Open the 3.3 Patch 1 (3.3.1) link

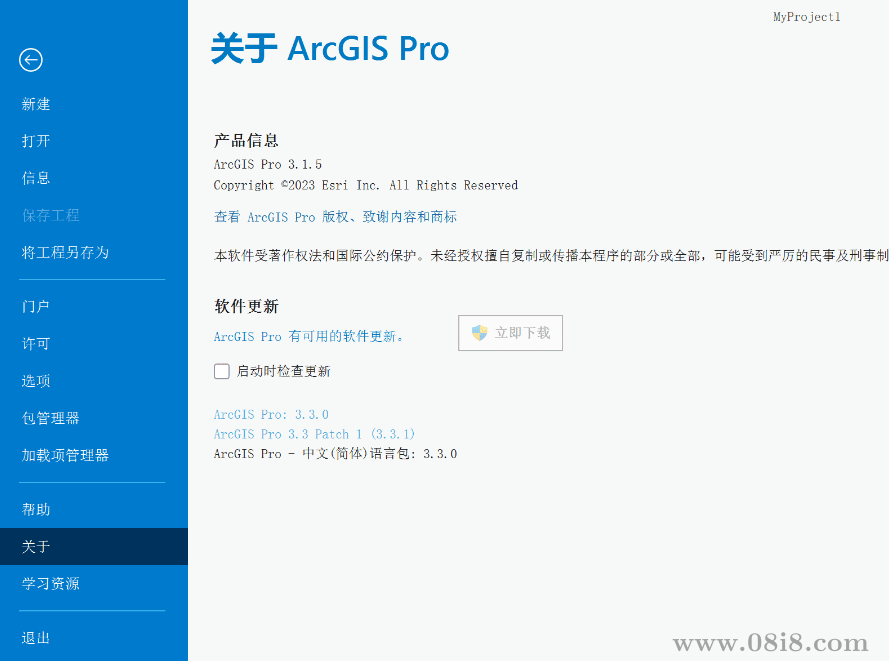point(314,434)
